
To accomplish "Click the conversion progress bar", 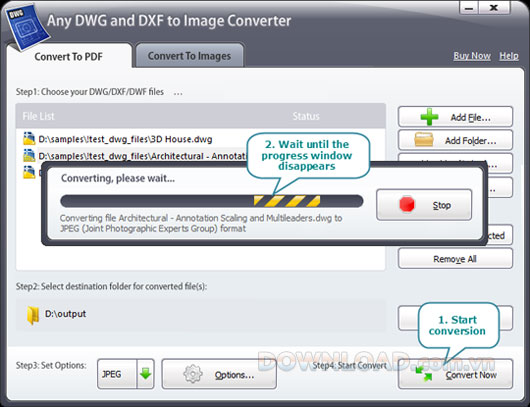I will pos(212,201).
